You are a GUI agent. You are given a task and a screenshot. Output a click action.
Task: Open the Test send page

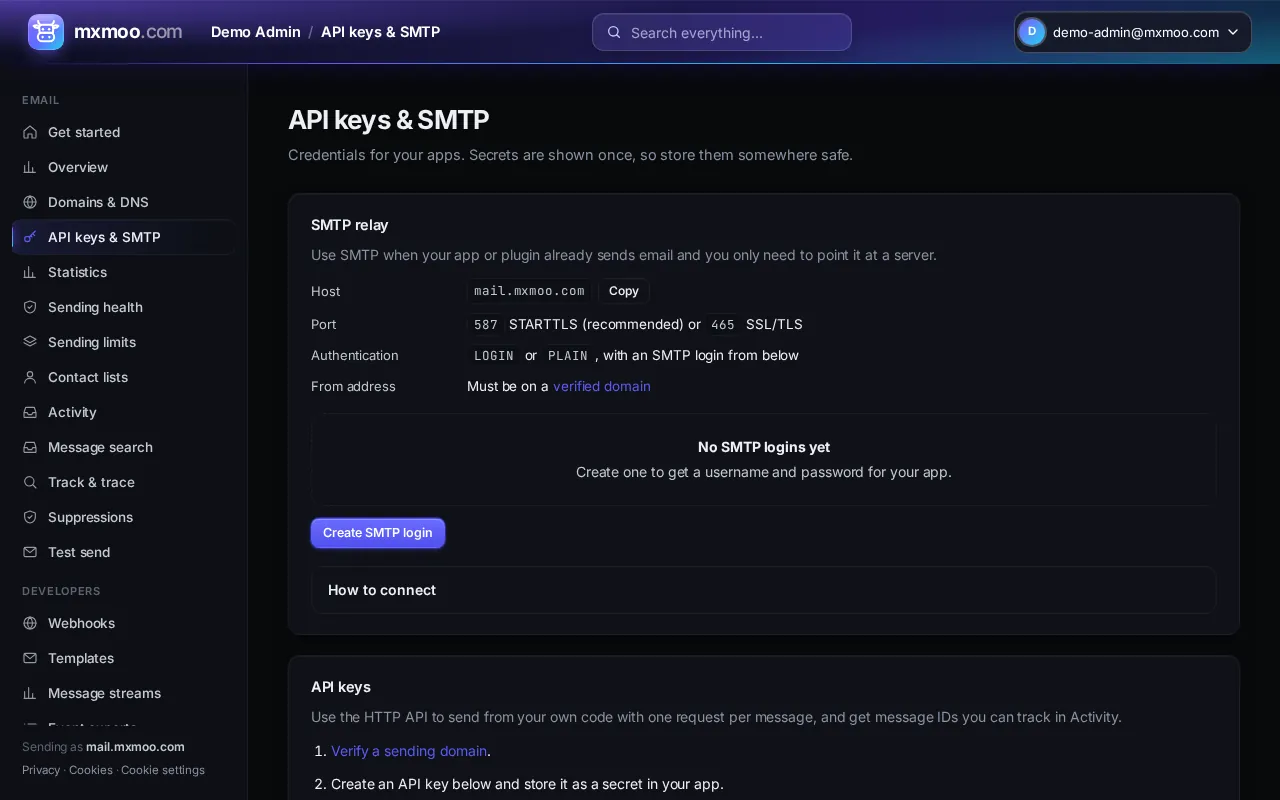coord(124,552)
